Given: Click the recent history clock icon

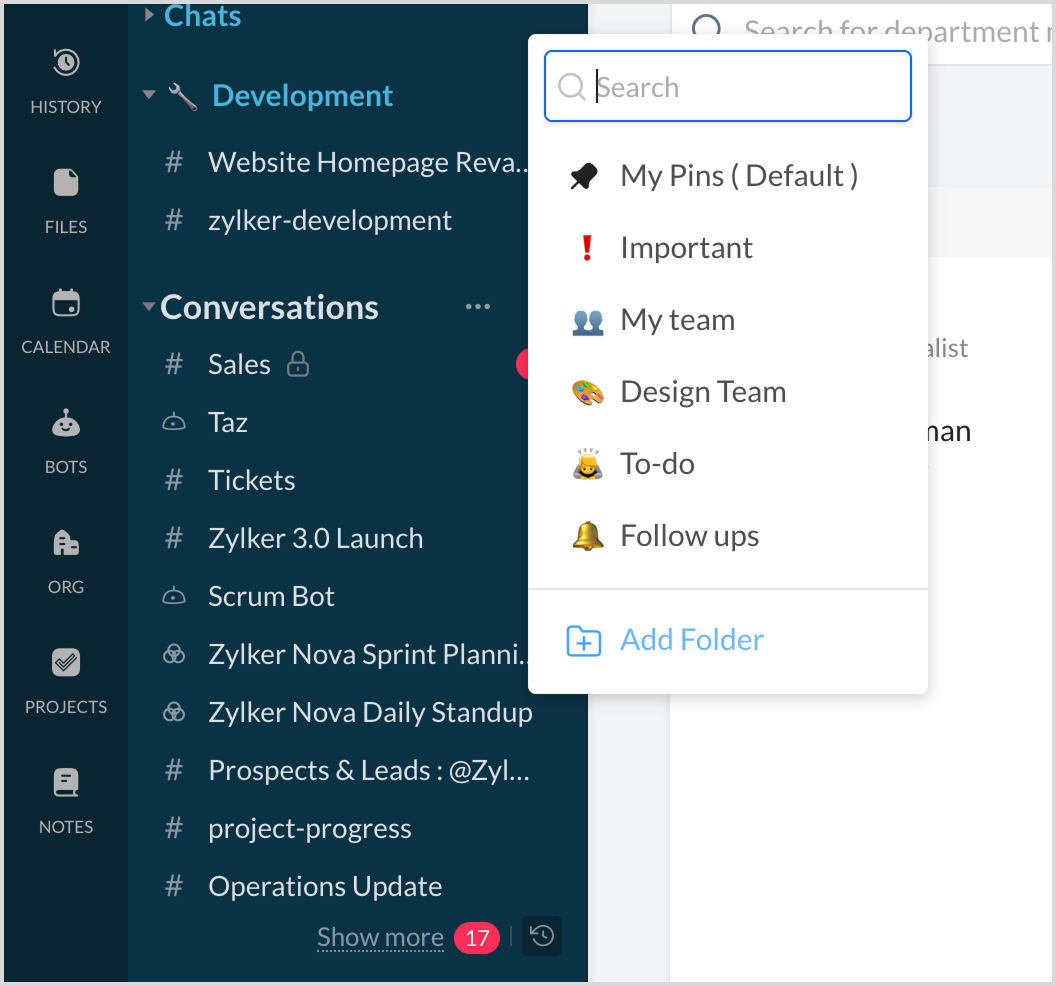Looking at the screenshot, I should pyautogui.click(x=542, y=936).
